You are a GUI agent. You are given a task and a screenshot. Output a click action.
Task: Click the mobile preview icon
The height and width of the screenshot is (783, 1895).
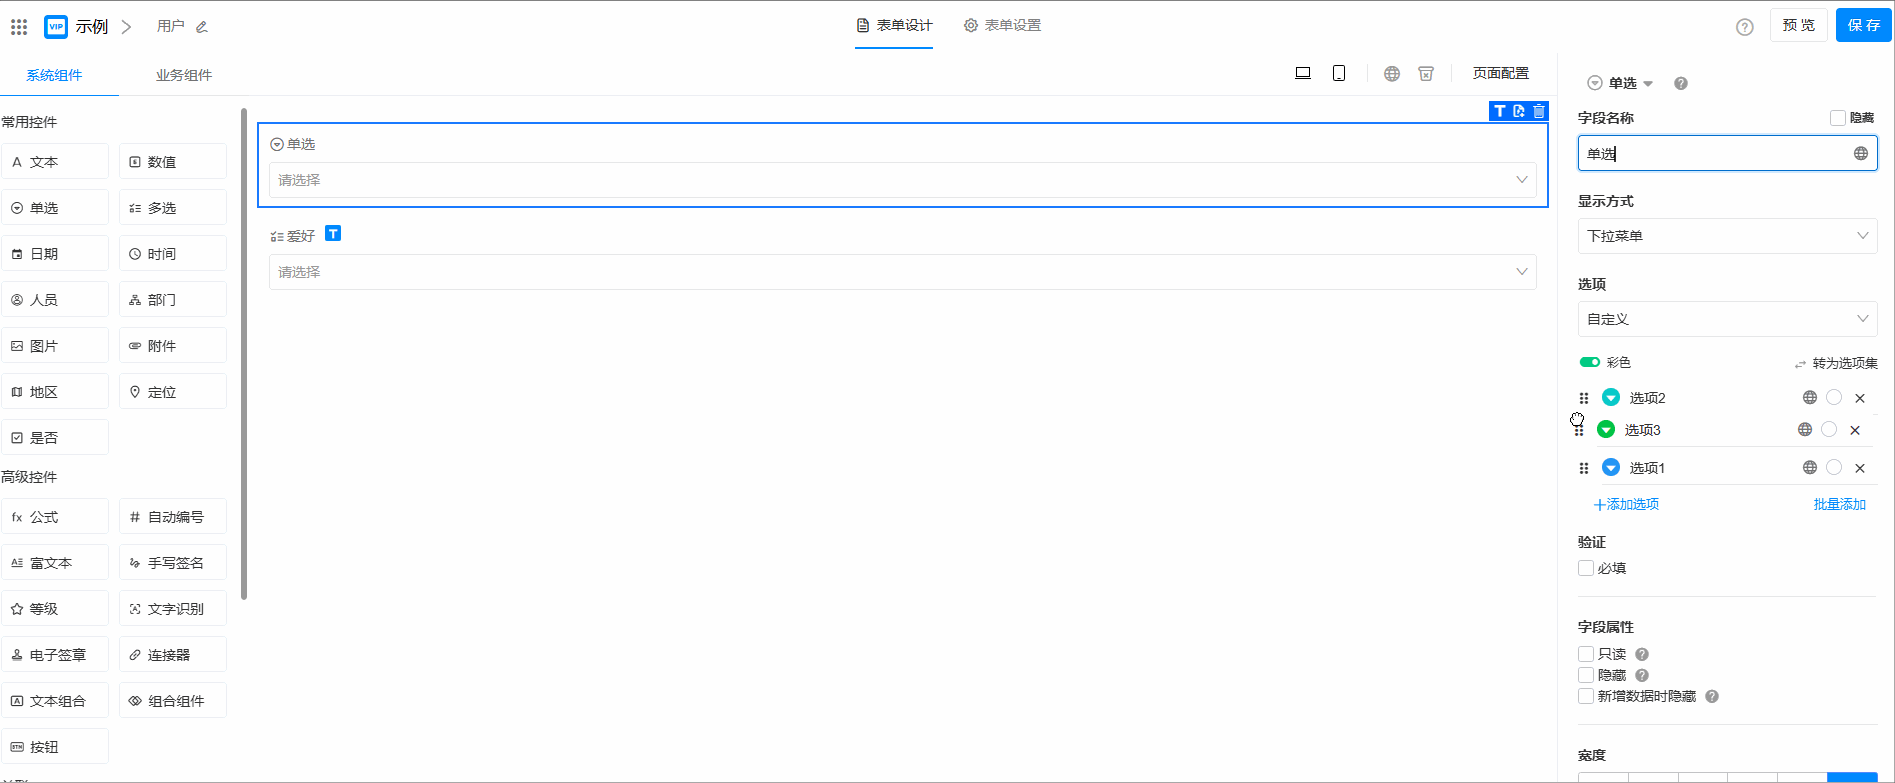pyautogui.click(x=1339, y=73)
